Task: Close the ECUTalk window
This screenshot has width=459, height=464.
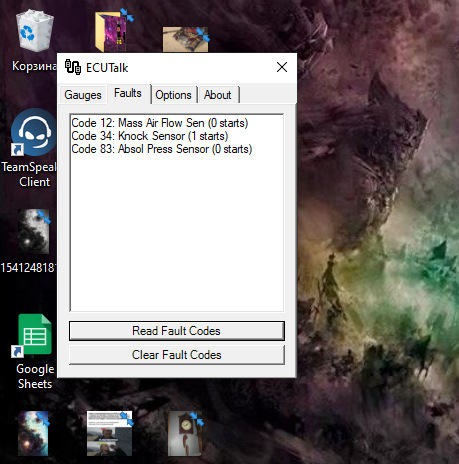Action: tap(282, 67)
